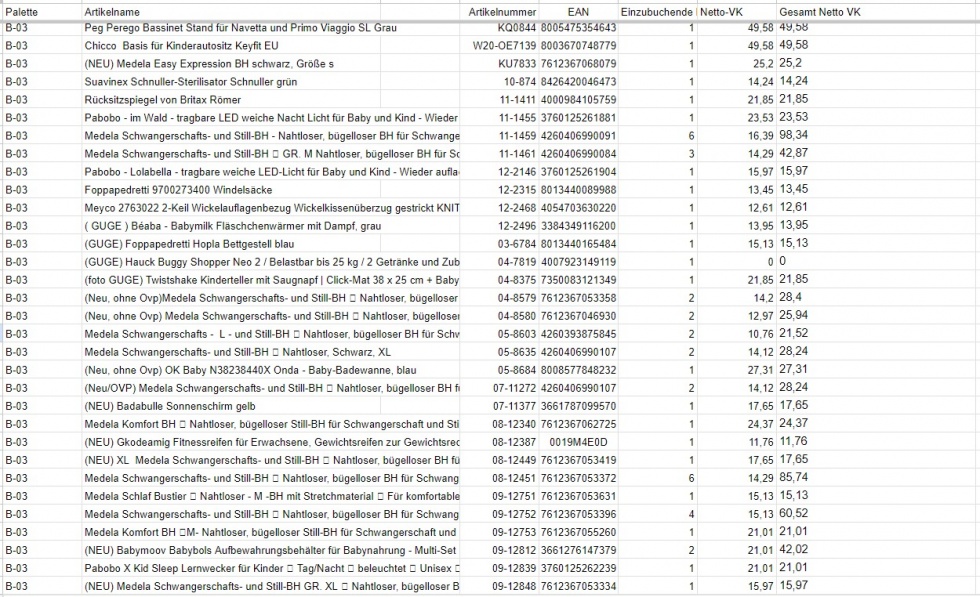Click article number 10-874
The height and width of the screenshot is (597, 980).
[x=520, y=82]
